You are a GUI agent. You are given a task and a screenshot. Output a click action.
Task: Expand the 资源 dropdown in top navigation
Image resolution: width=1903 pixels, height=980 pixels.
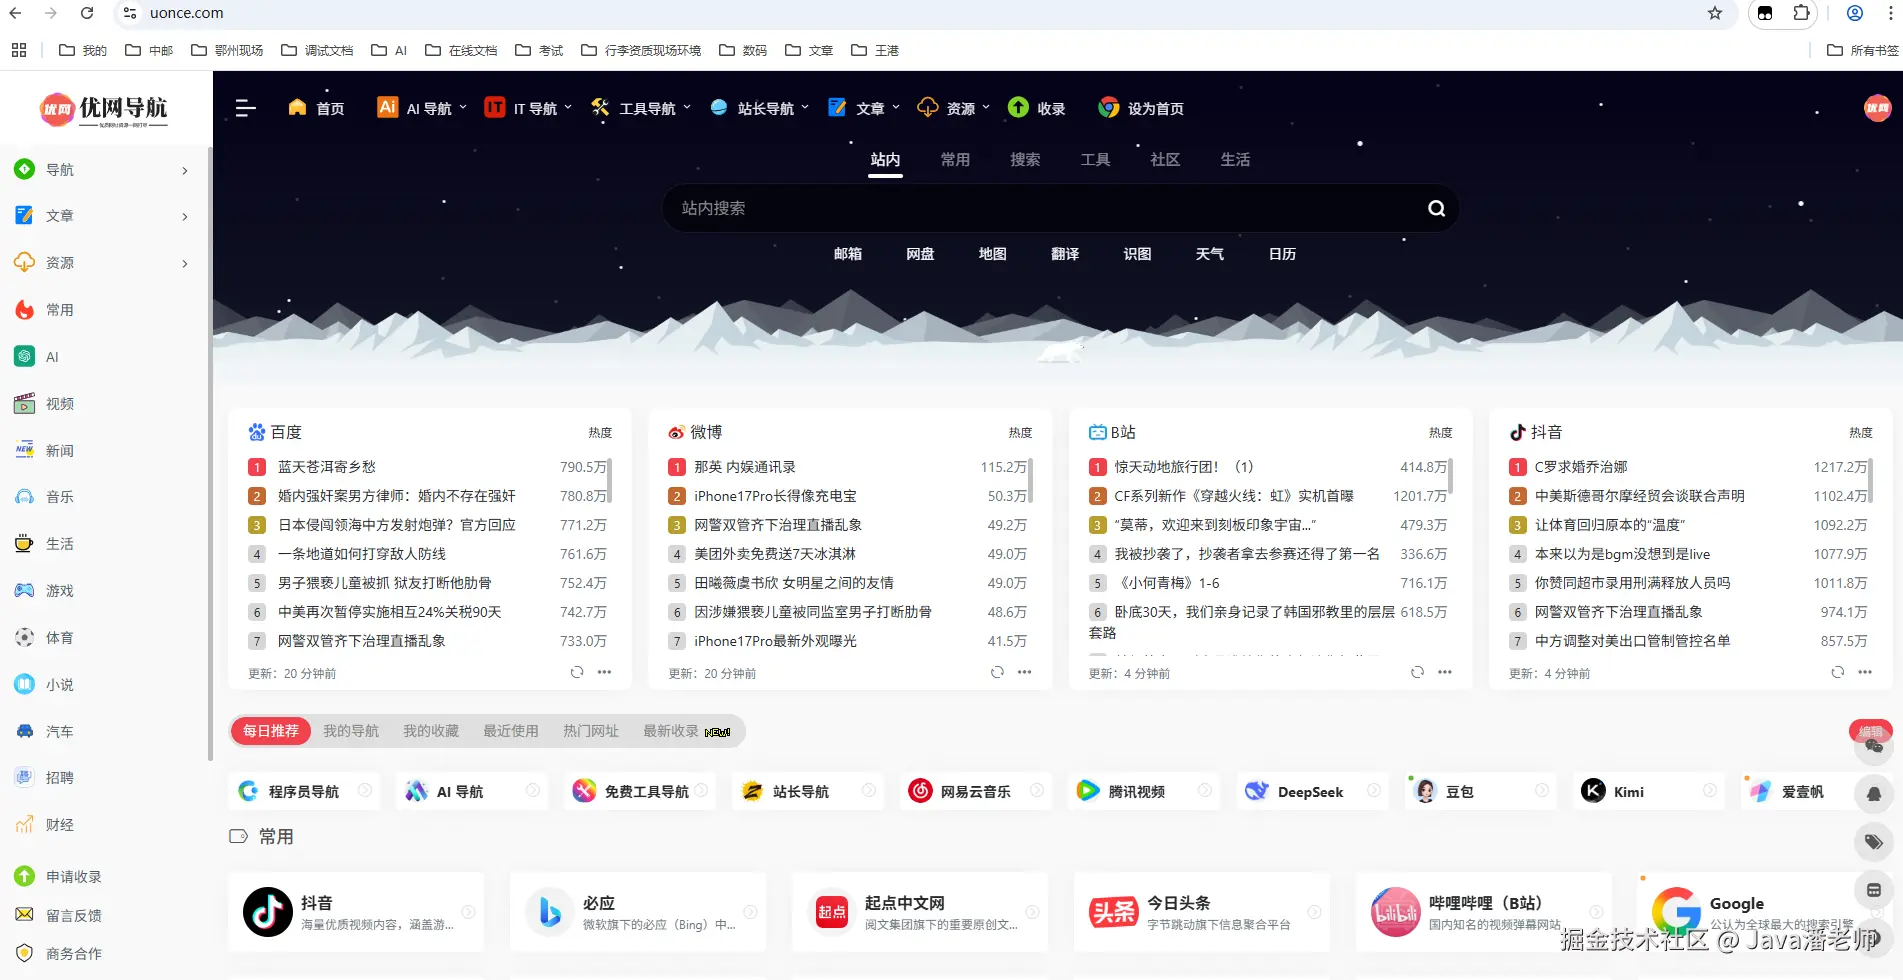pos(954,108)
